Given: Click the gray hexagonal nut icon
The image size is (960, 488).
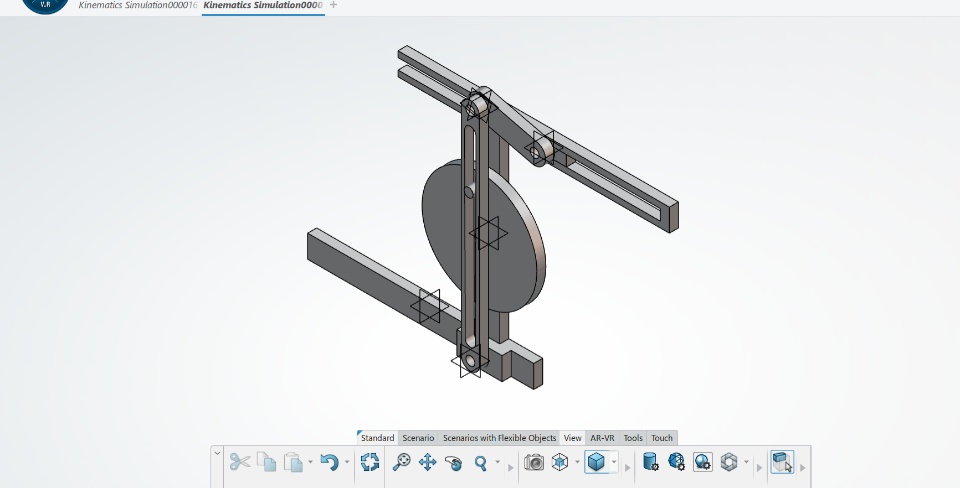Looking at the screenshot, I should point(729,462).
